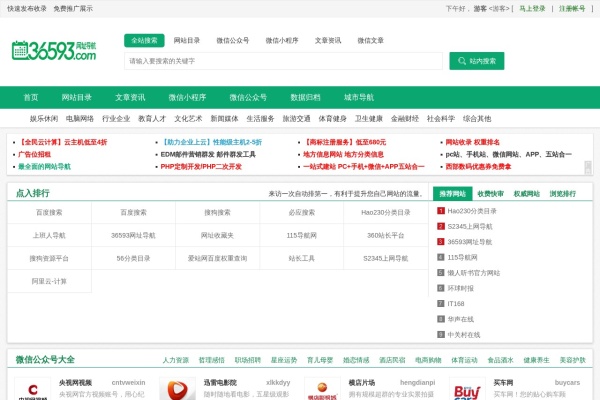This screenshot has width=600, height=400.
Task: Open the 教育人才 category
Action: [x=152, y=119]
